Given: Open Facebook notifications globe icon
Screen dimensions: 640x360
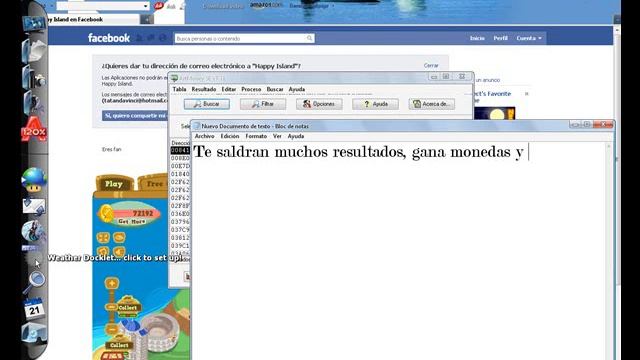Looking at the screenshot, I should 163,38.
